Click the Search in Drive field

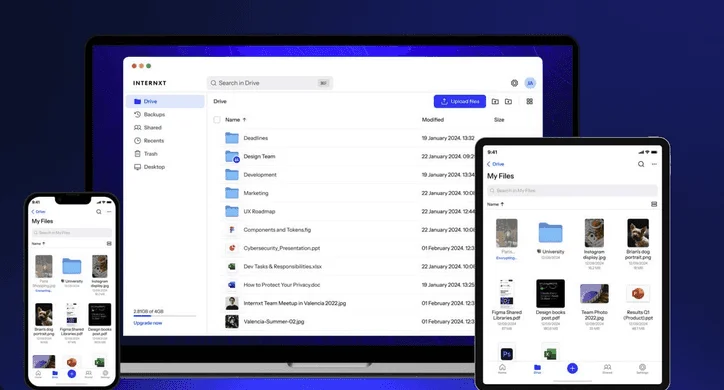click(270, 83)
